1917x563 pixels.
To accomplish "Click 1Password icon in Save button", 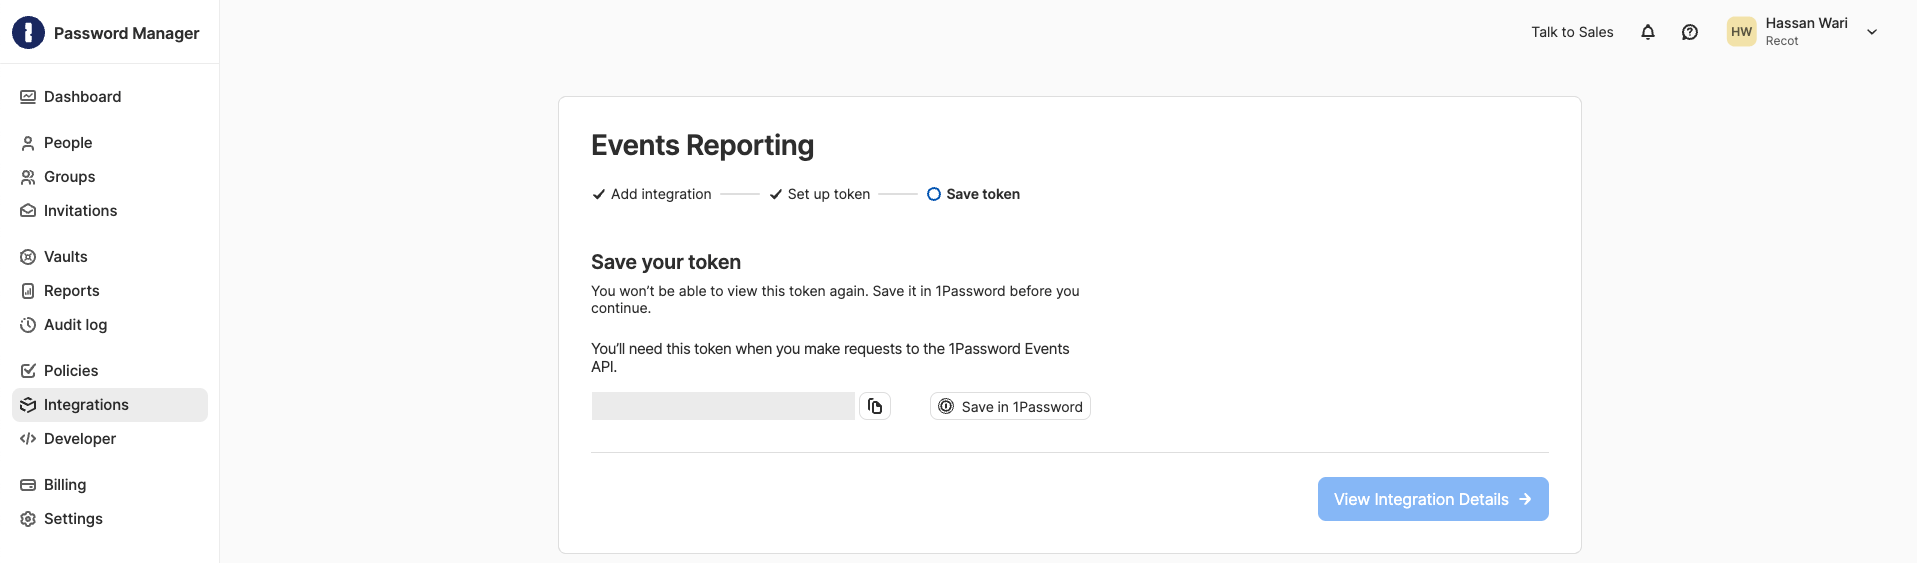I will tap(946, 406).
